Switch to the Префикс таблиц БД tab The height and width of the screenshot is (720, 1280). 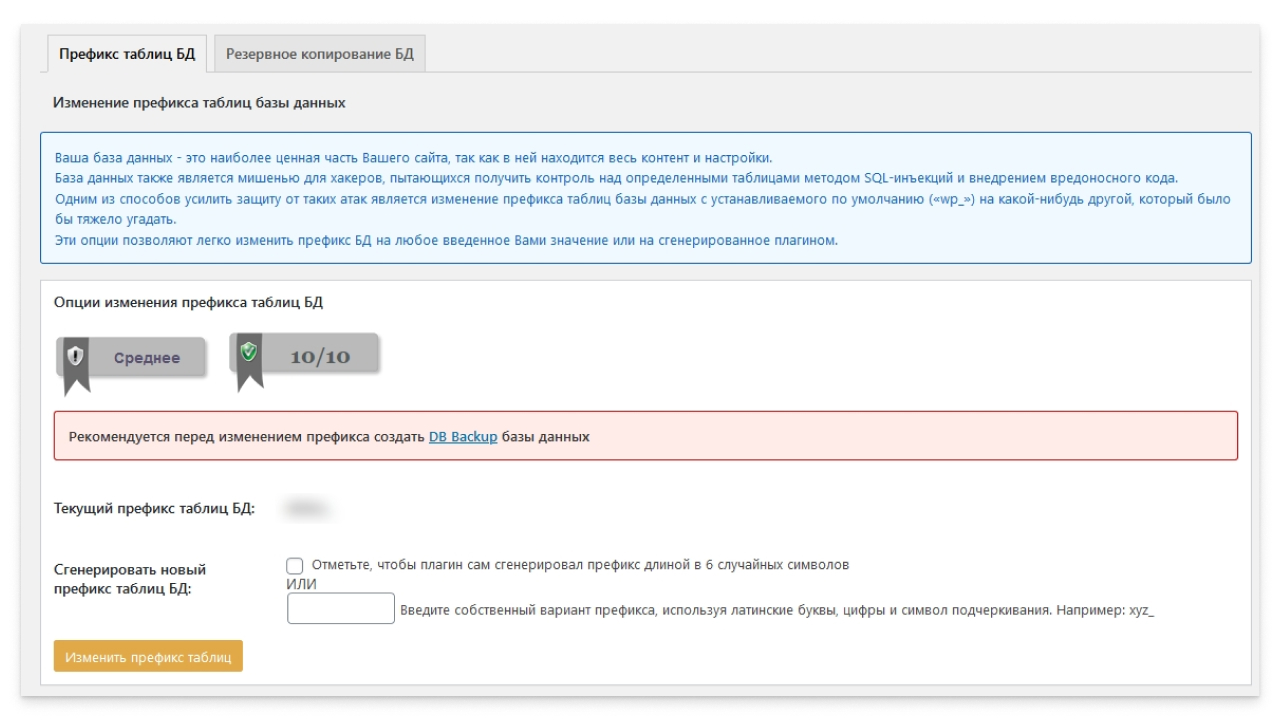coord(127,54)
